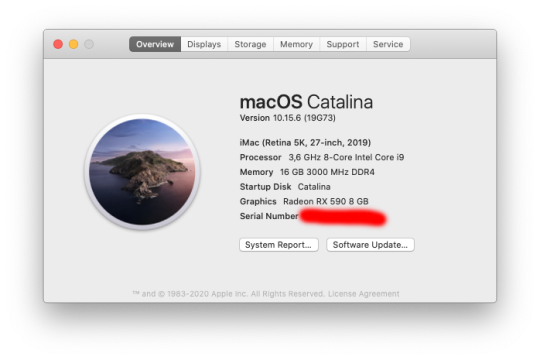The height and width of the screenshot is (360, 540).
Task: Open the Displays tab
Action: pyautogui.click(x=204, y=44)
